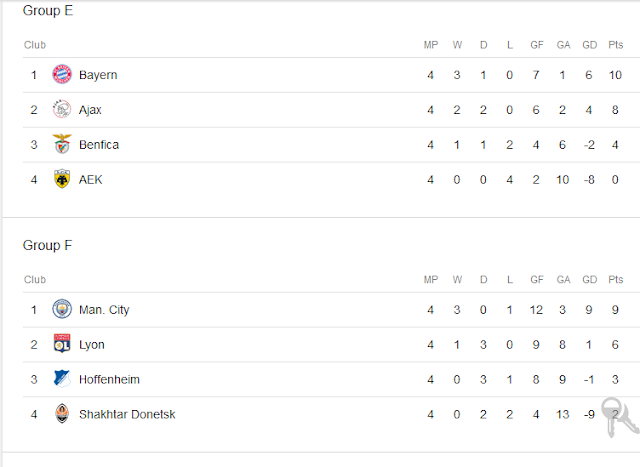Click the Benfica eagle crest icon
640x467 pixels.
click(x=62, y=144)
